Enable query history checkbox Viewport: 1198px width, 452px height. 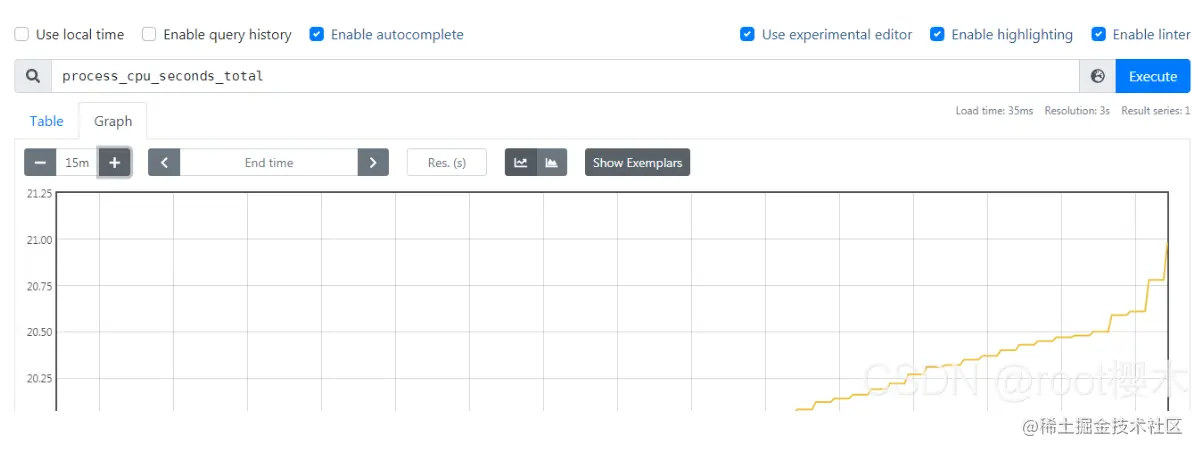pos(149,34)
